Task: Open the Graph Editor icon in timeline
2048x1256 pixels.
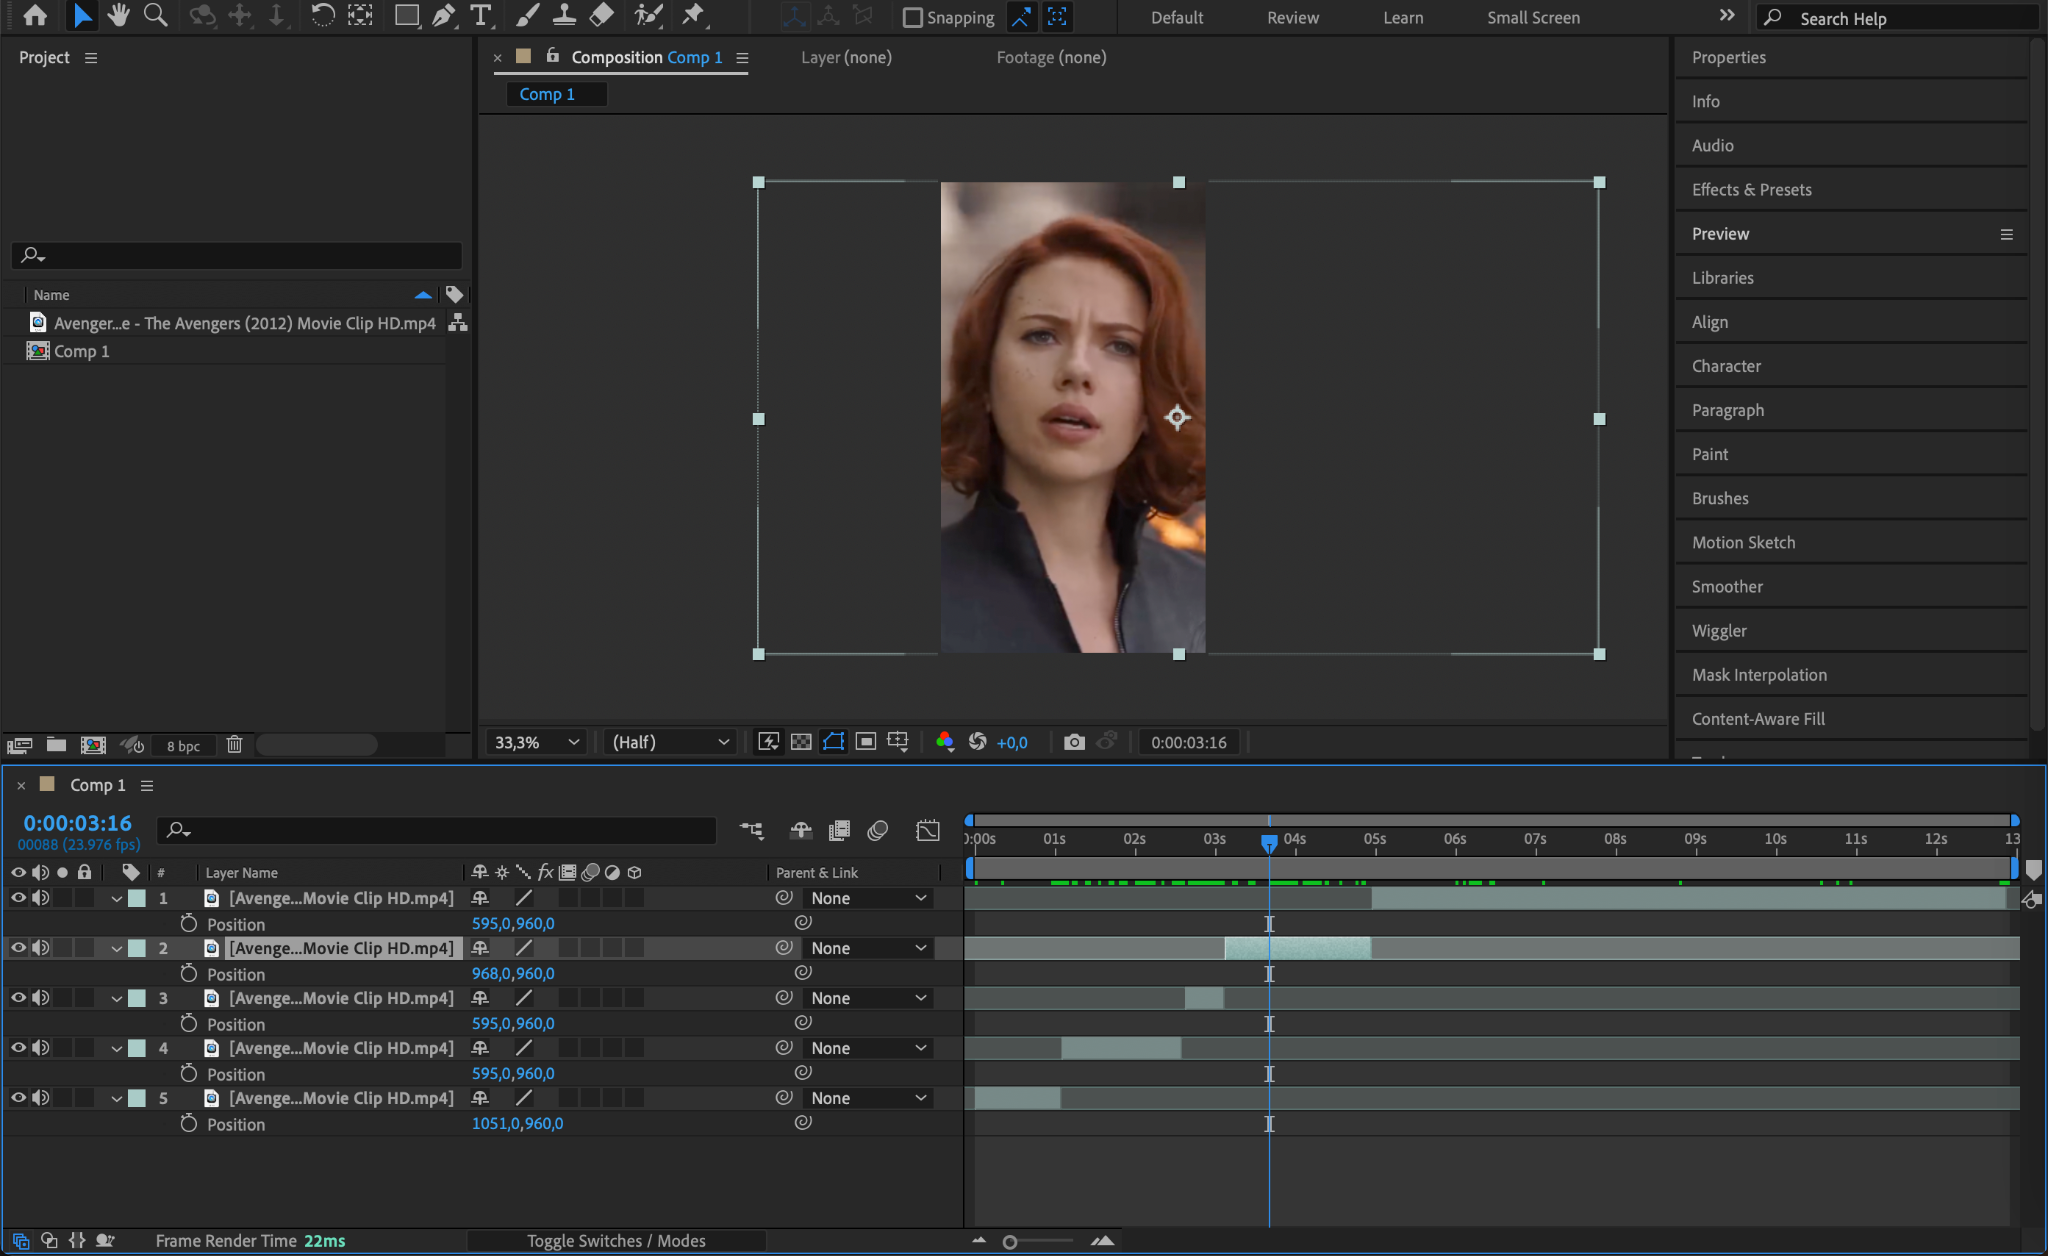Action: (x=927, y=831)
